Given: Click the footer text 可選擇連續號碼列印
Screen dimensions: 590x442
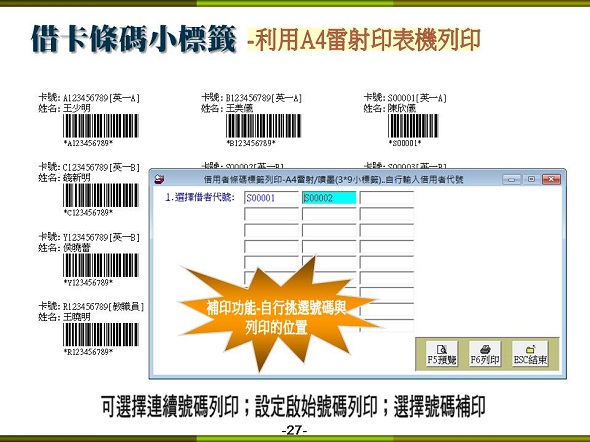Looking at the screenshot, I should [x=170, y=406].
